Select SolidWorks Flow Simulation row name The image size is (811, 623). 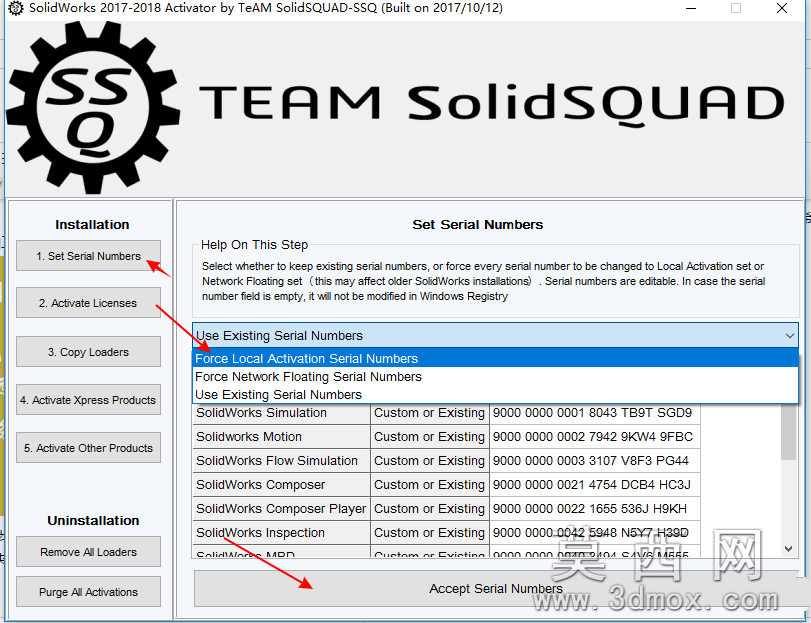tap(281, 460)
